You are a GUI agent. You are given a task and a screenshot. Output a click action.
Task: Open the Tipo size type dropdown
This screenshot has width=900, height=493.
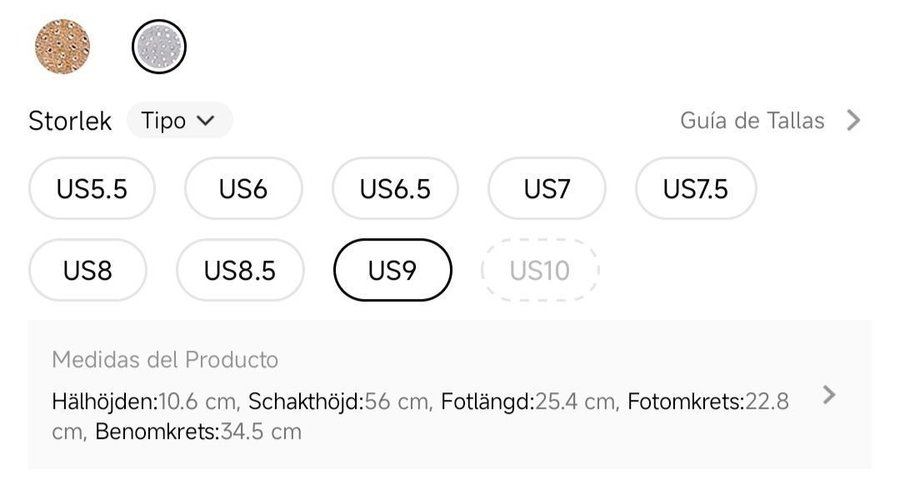179,121
